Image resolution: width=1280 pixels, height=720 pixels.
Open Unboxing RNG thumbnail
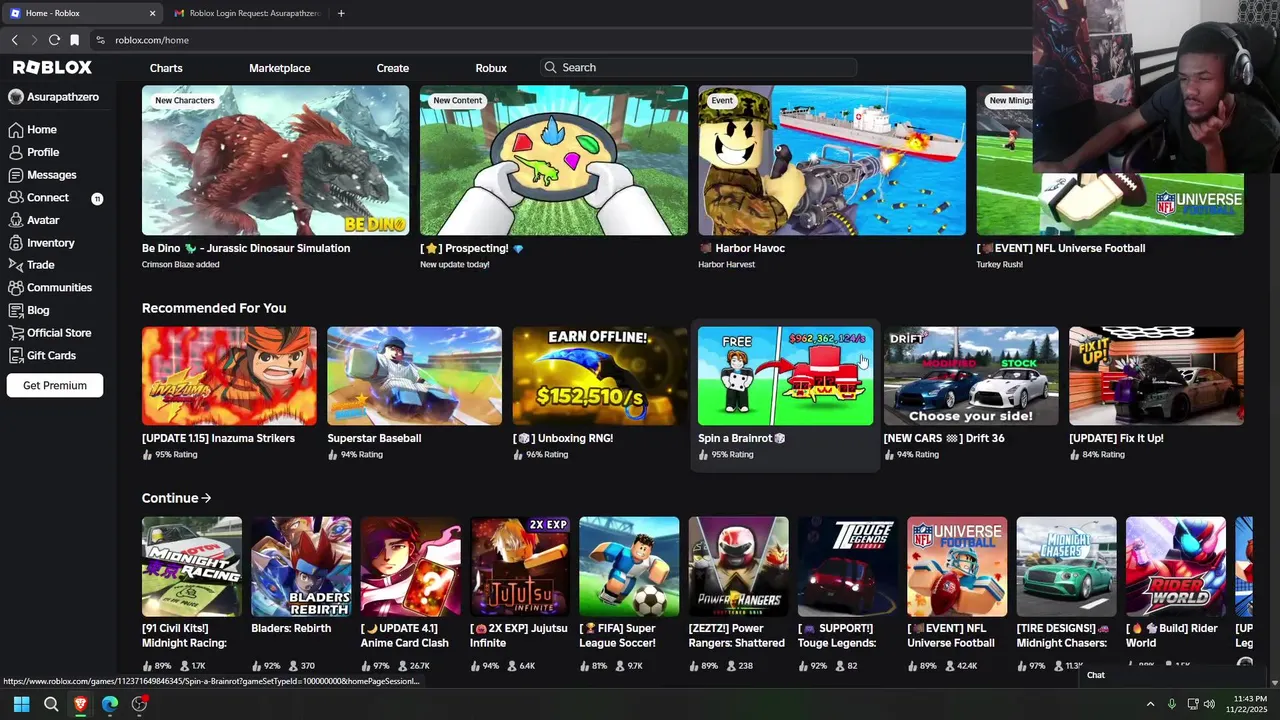(x=600, y=376)
